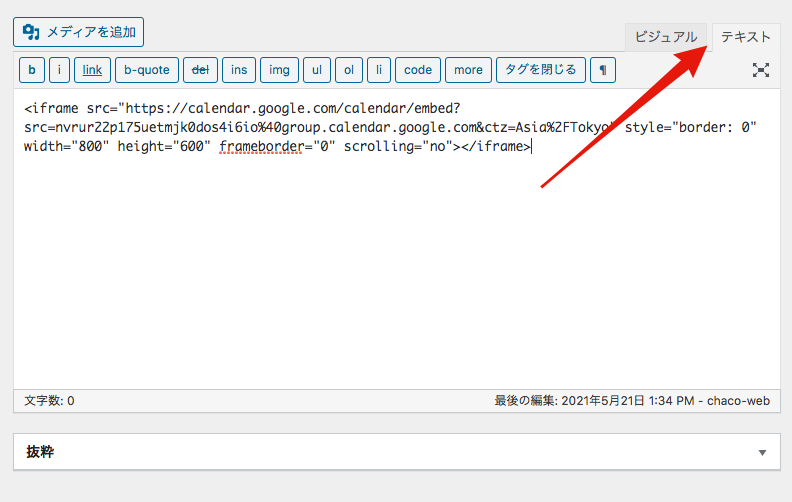792x502 pixels.
Task: Insert deleted-text tag with del button
Action: click(200, 70)
